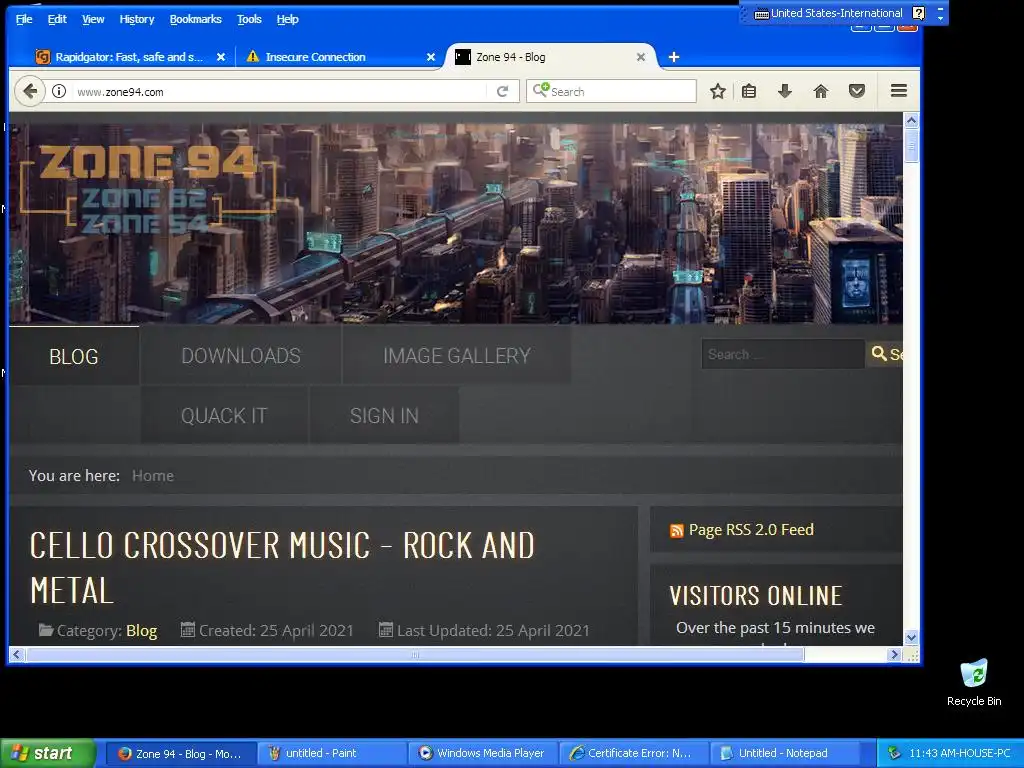The image size is (1024, 768).
Task: Go back using the Firefox back arrow
Action: tap(29, 91)
